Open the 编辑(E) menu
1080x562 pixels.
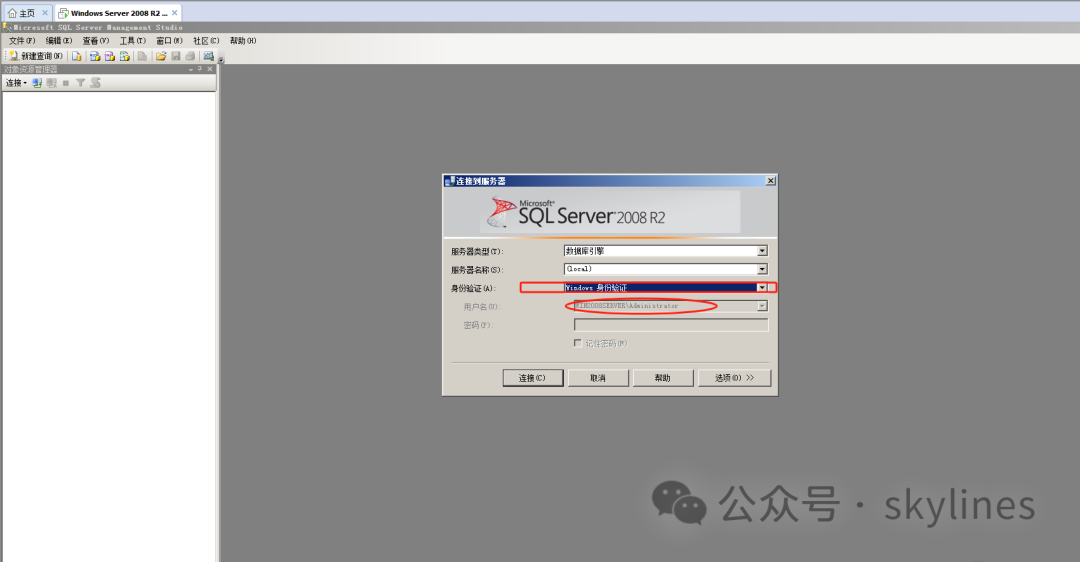(59, 41)
